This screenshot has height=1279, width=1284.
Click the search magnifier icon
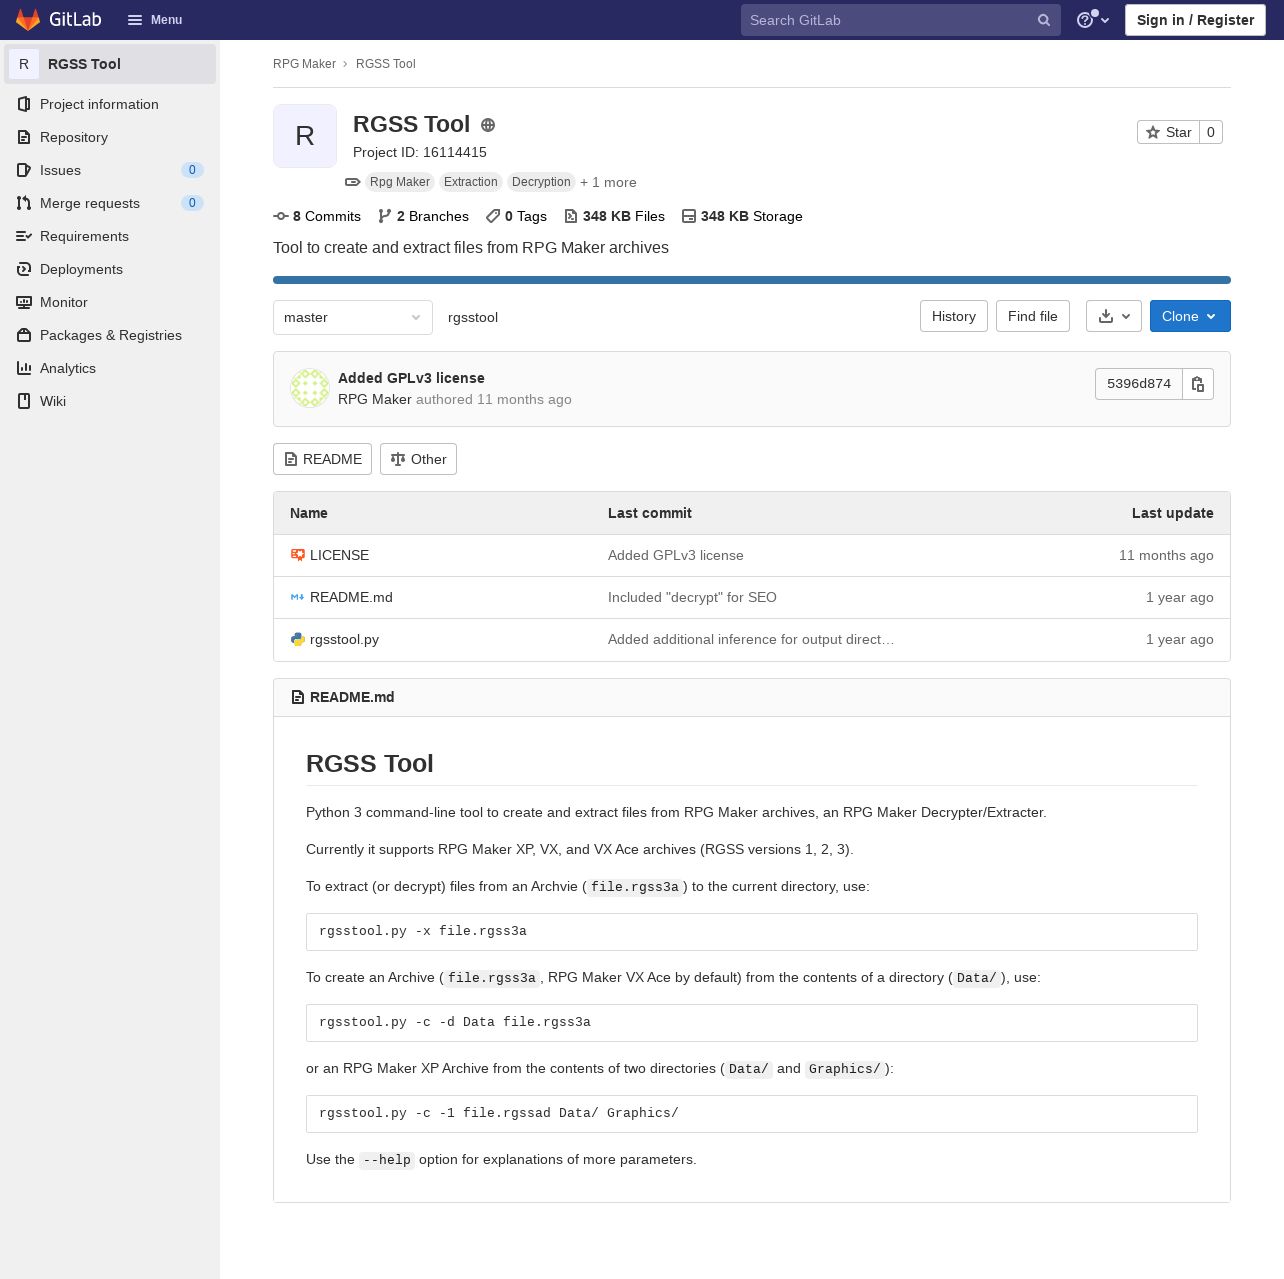1043,20
